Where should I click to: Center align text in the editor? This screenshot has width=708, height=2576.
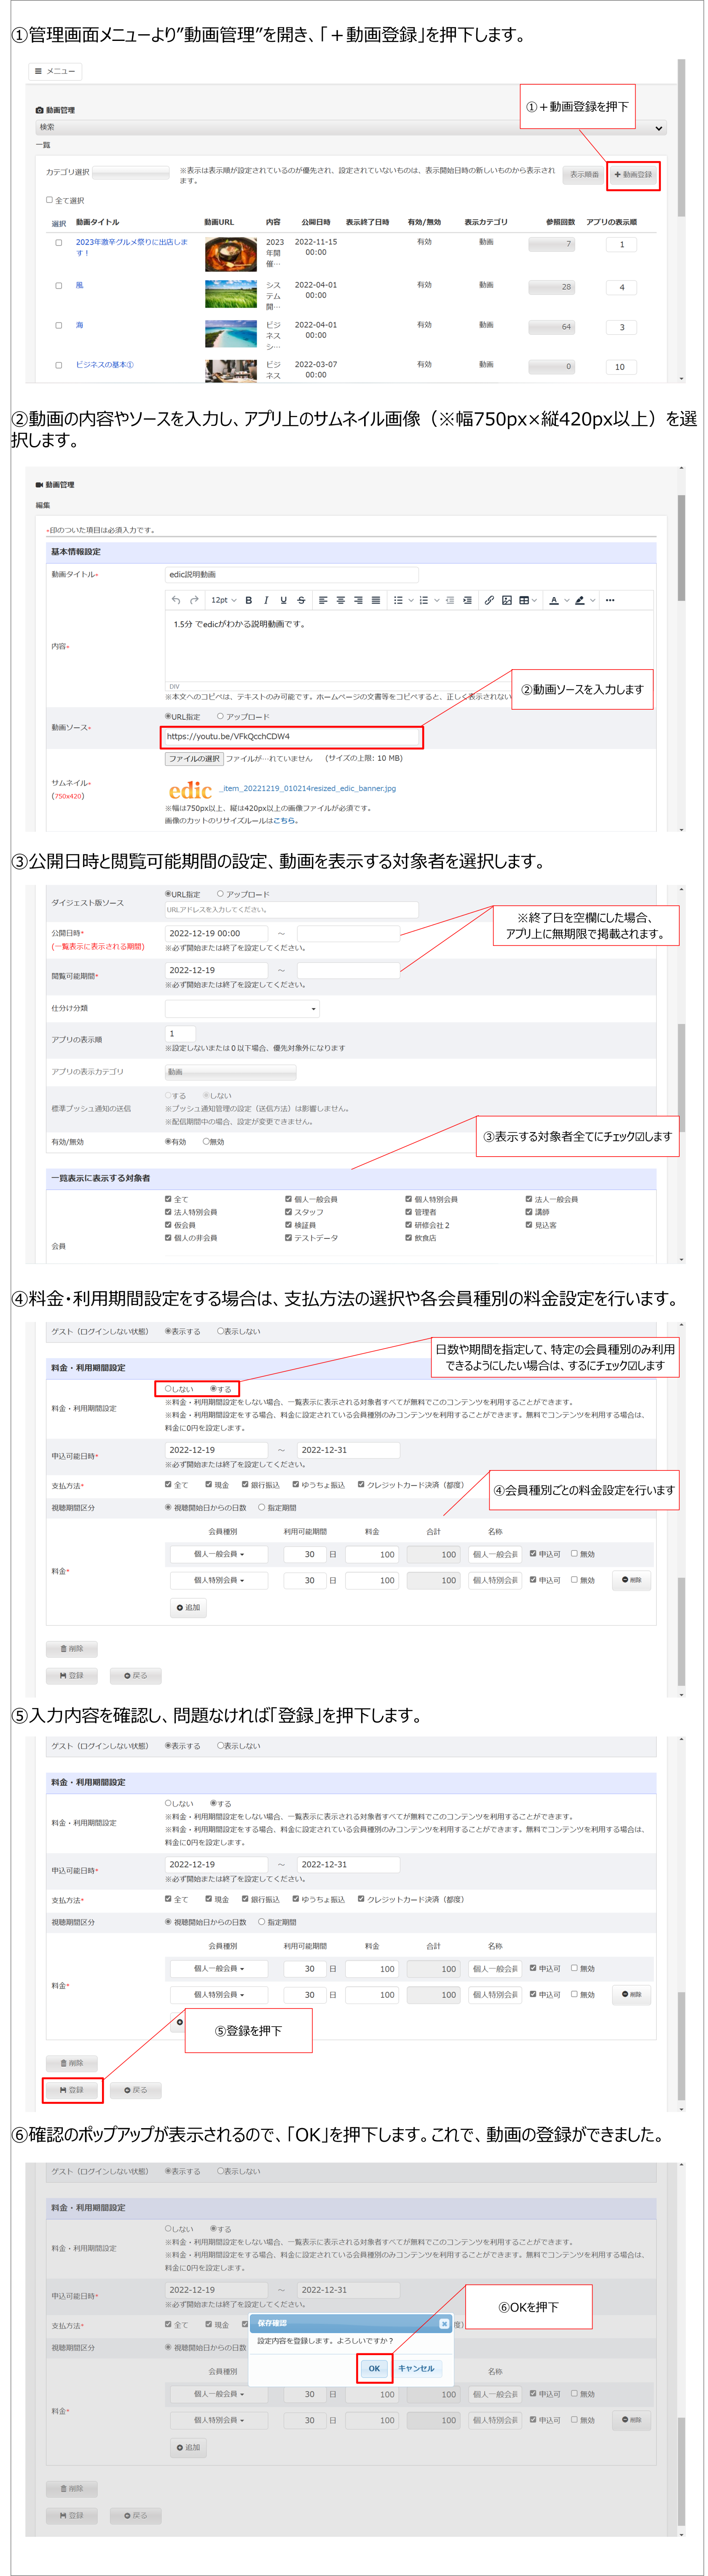tap(341, 600)
